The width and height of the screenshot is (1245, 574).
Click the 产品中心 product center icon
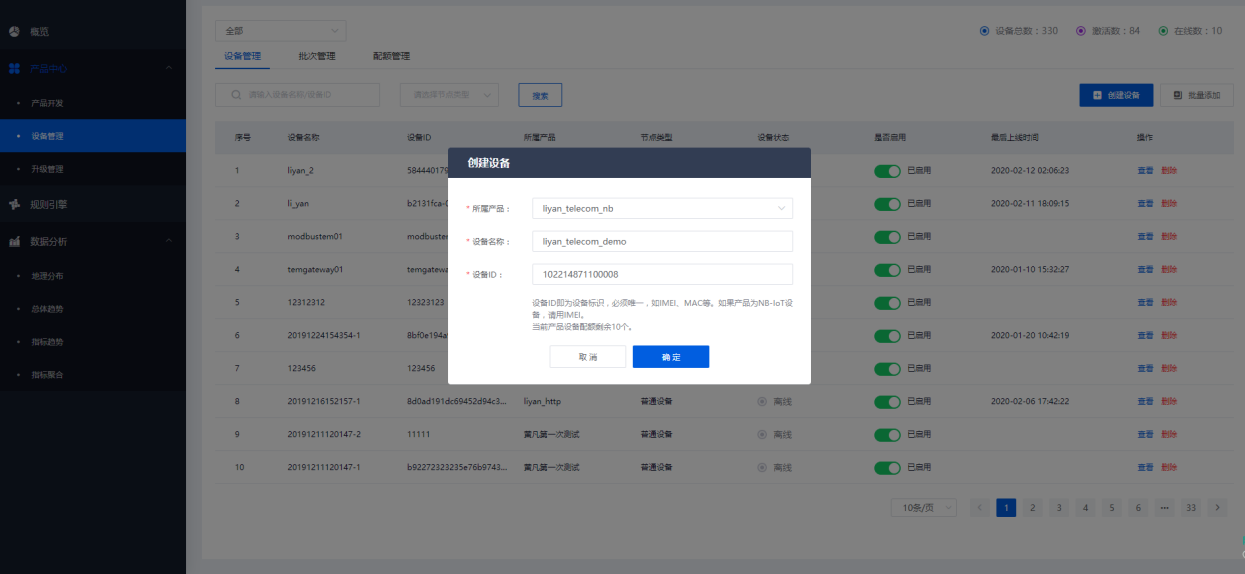(14, 69)
